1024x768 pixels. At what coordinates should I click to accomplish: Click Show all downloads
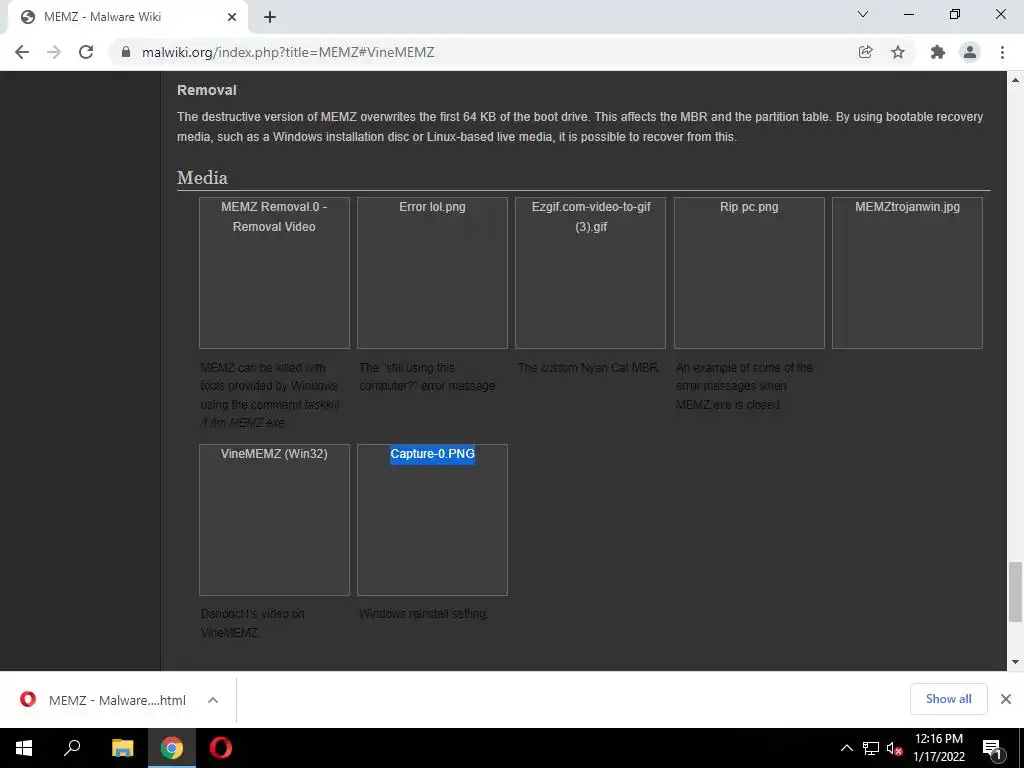click(x=948, y=699)
